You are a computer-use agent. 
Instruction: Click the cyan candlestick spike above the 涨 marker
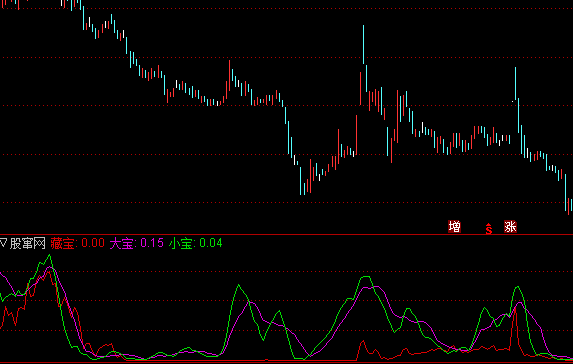click(516, 83)
